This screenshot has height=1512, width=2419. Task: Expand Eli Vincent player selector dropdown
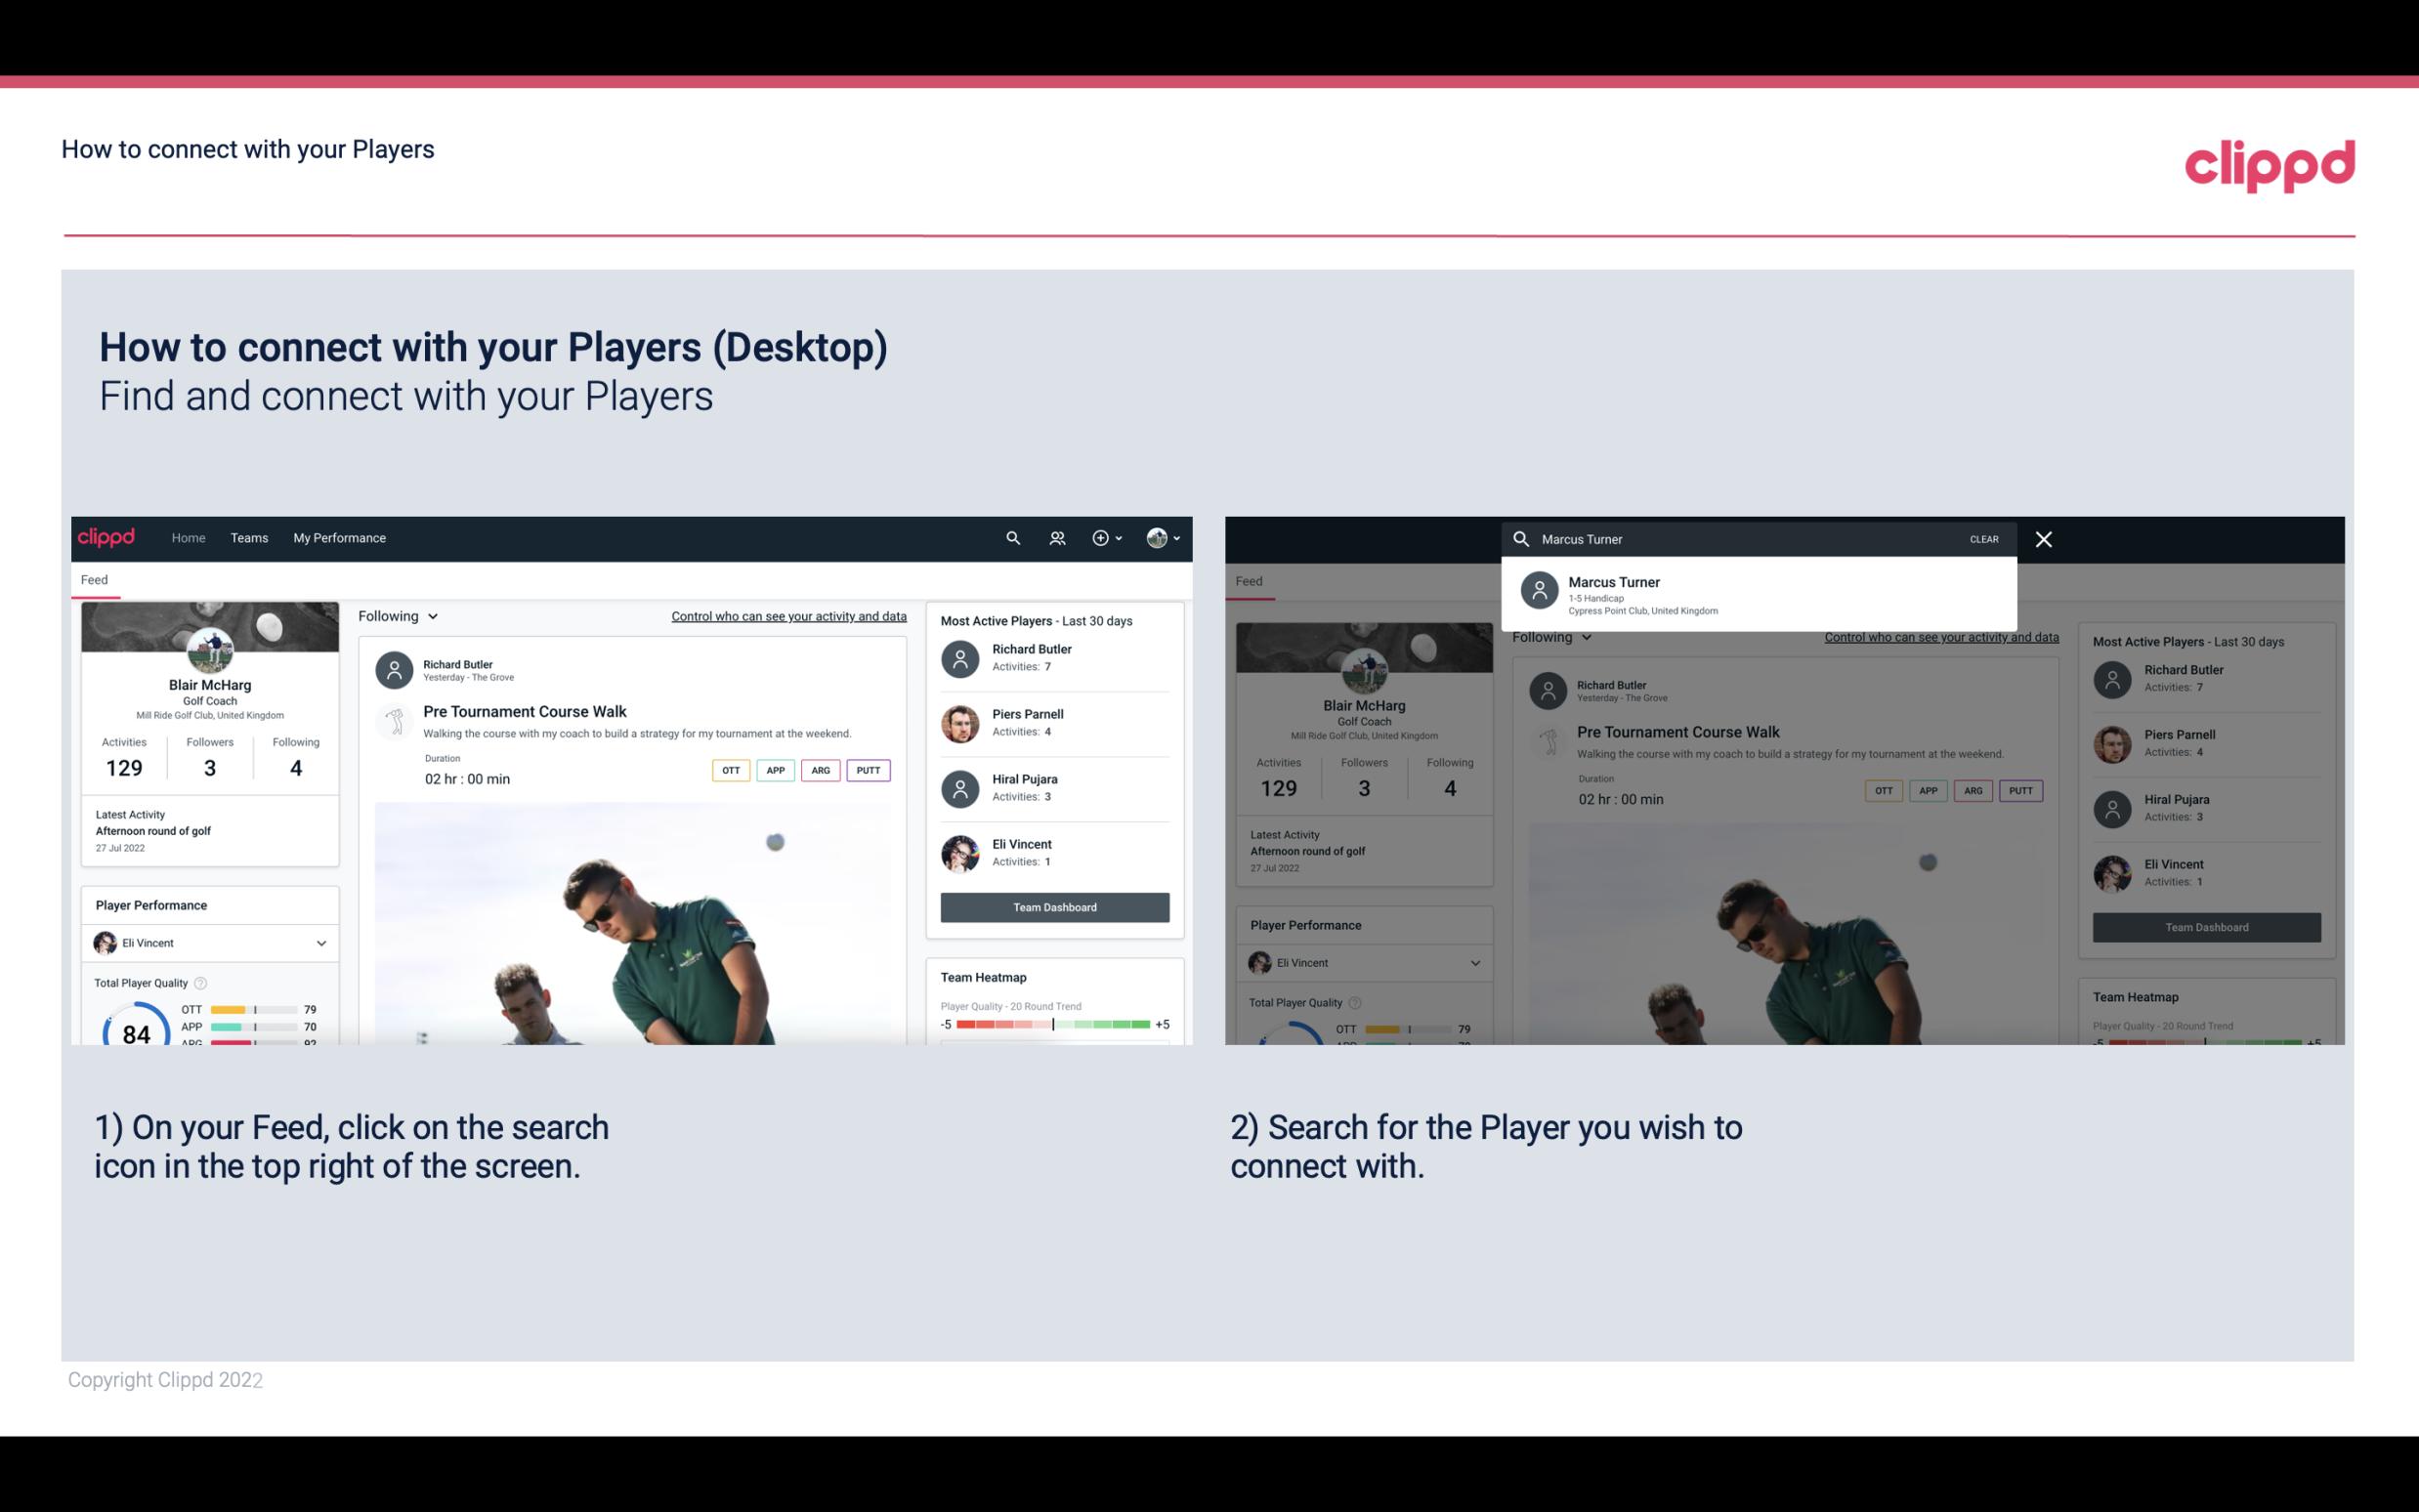[x=320, y=943]
